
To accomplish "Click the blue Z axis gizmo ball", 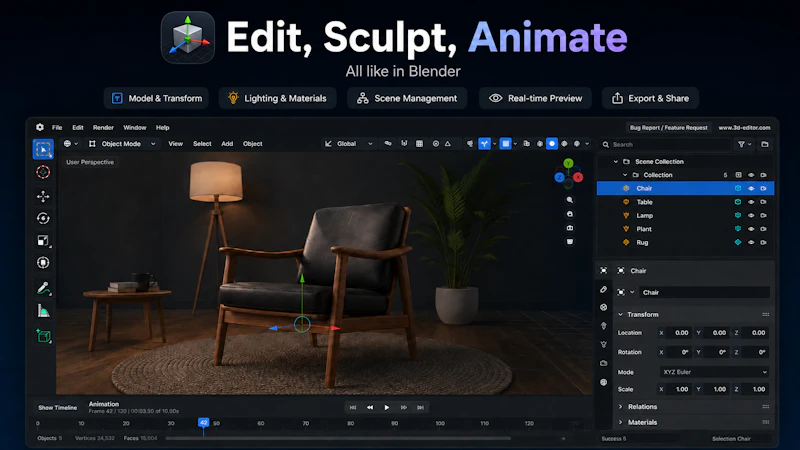I will [560, 177].
